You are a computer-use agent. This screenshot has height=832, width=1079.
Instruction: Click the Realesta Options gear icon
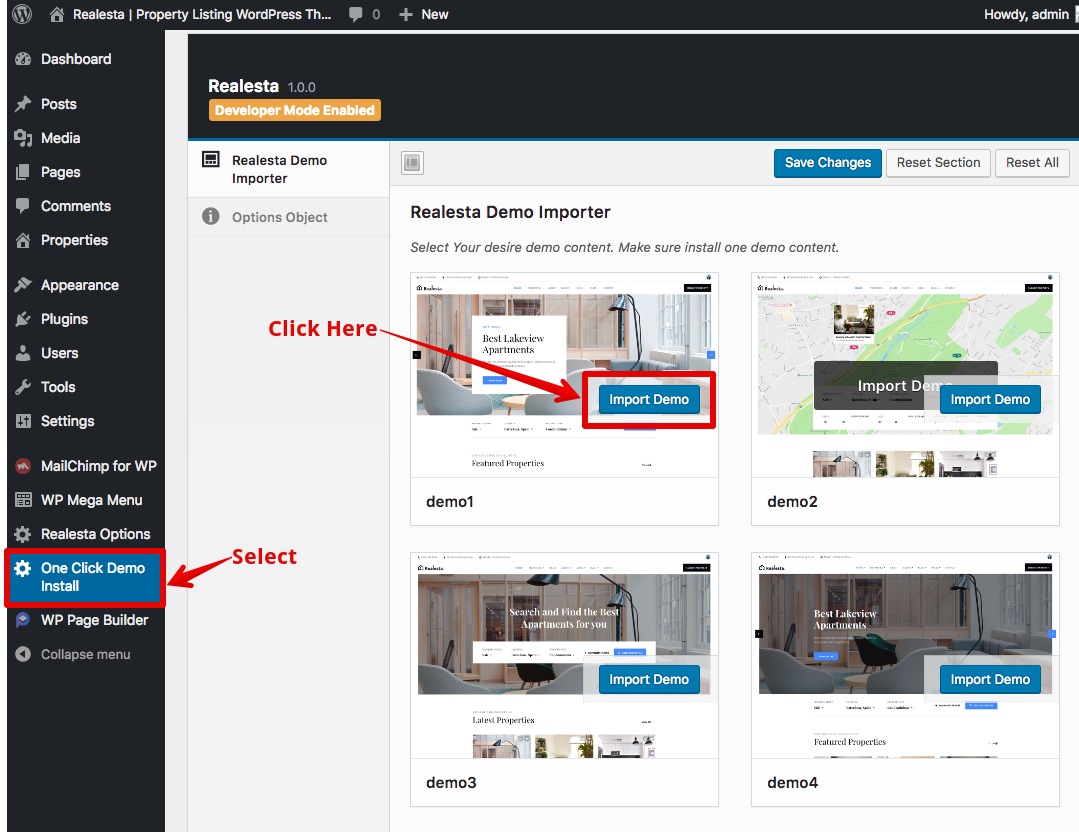point(23,534)
